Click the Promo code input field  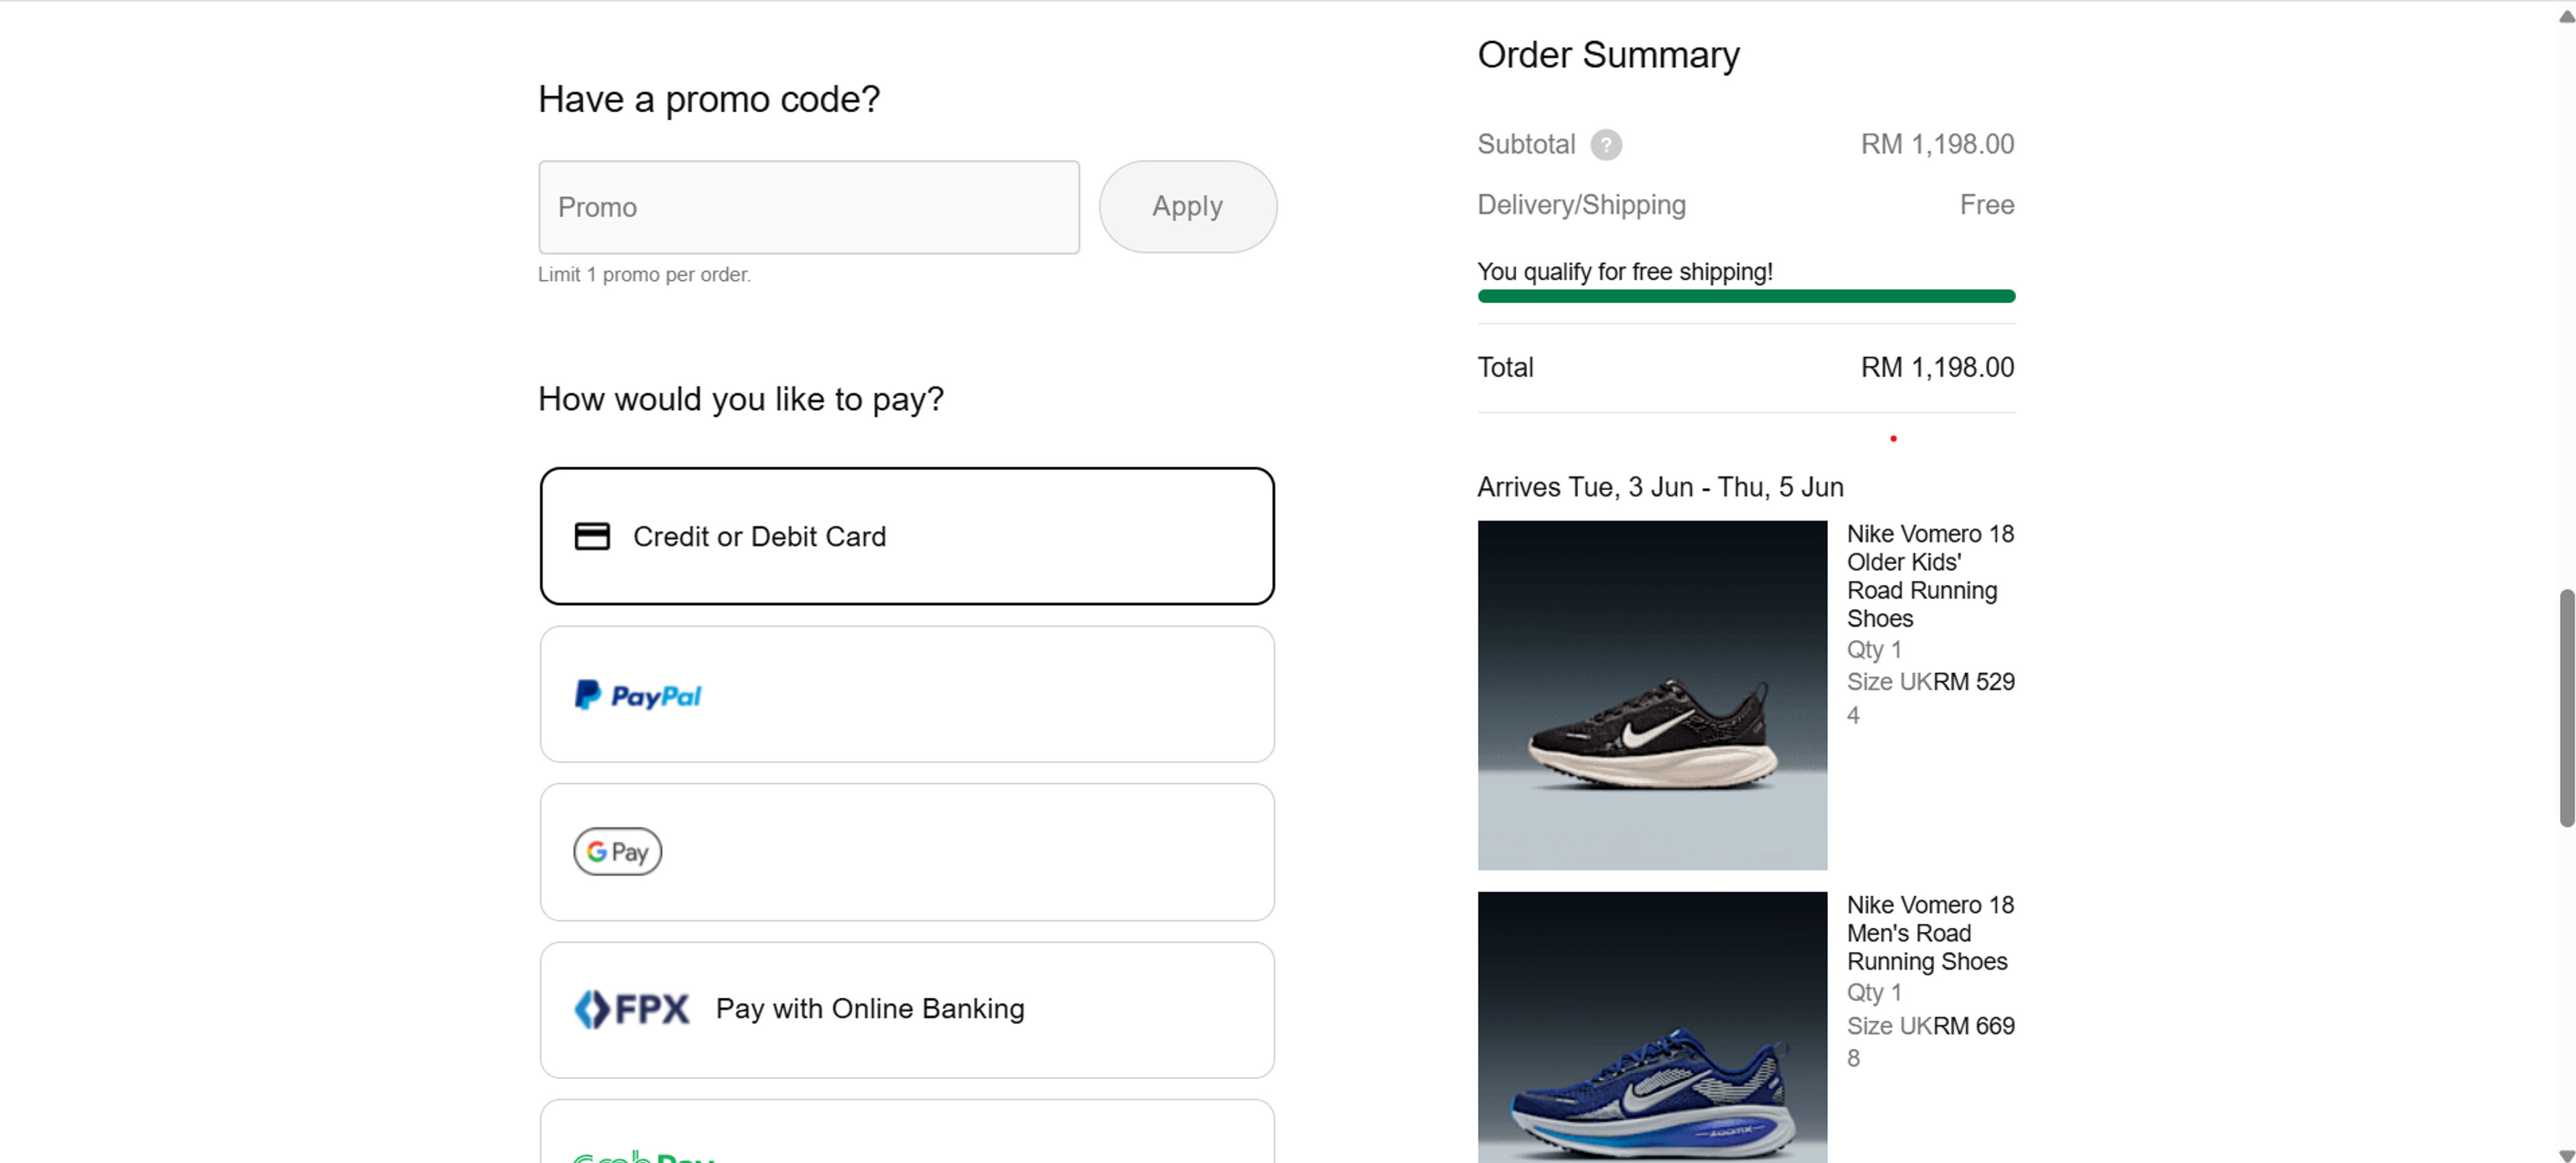pyautogui.click(x=808, y=206)
